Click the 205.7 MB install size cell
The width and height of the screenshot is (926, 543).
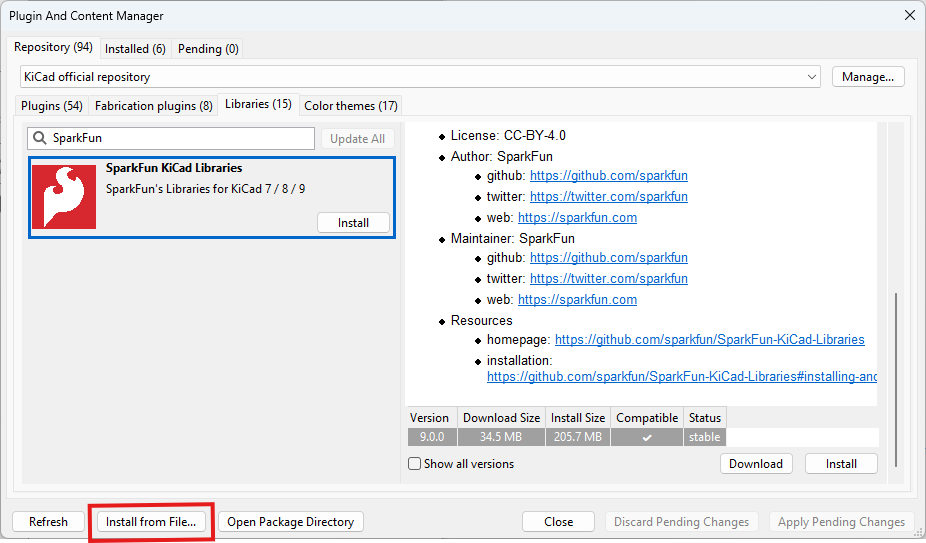click(578, 437)
